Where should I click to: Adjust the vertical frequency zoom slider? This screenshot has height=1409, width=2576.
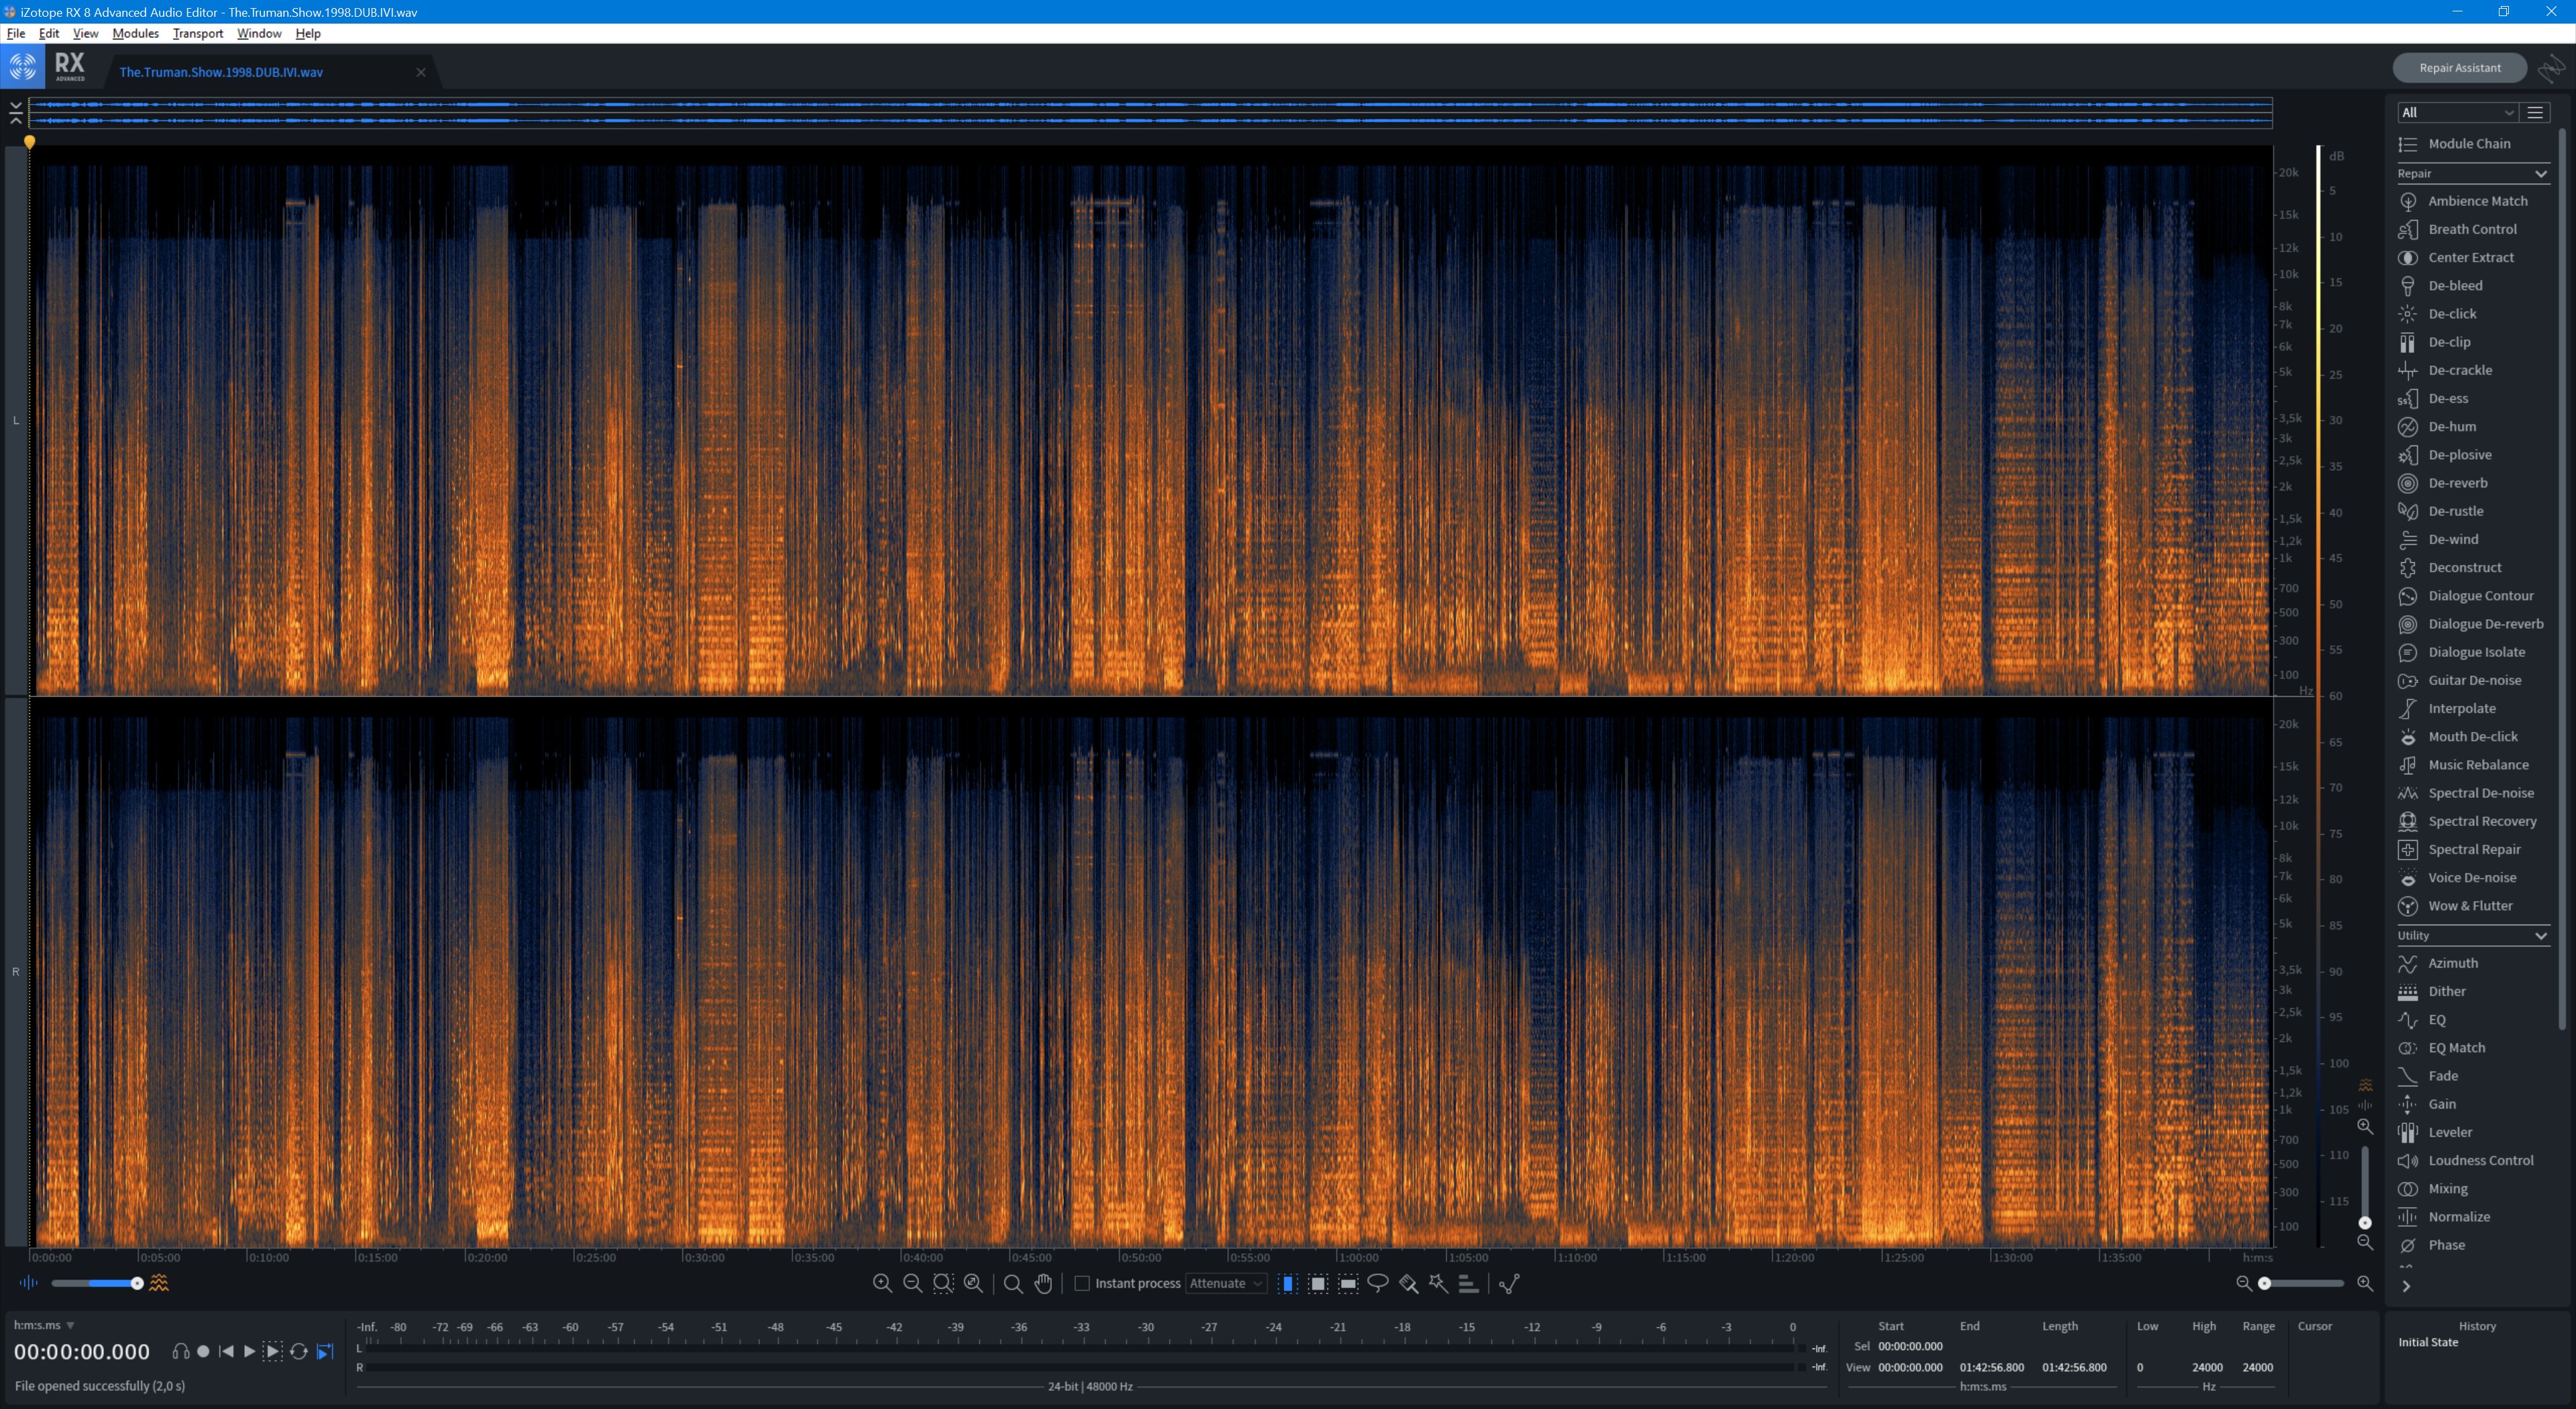tap(2365, 1187)
